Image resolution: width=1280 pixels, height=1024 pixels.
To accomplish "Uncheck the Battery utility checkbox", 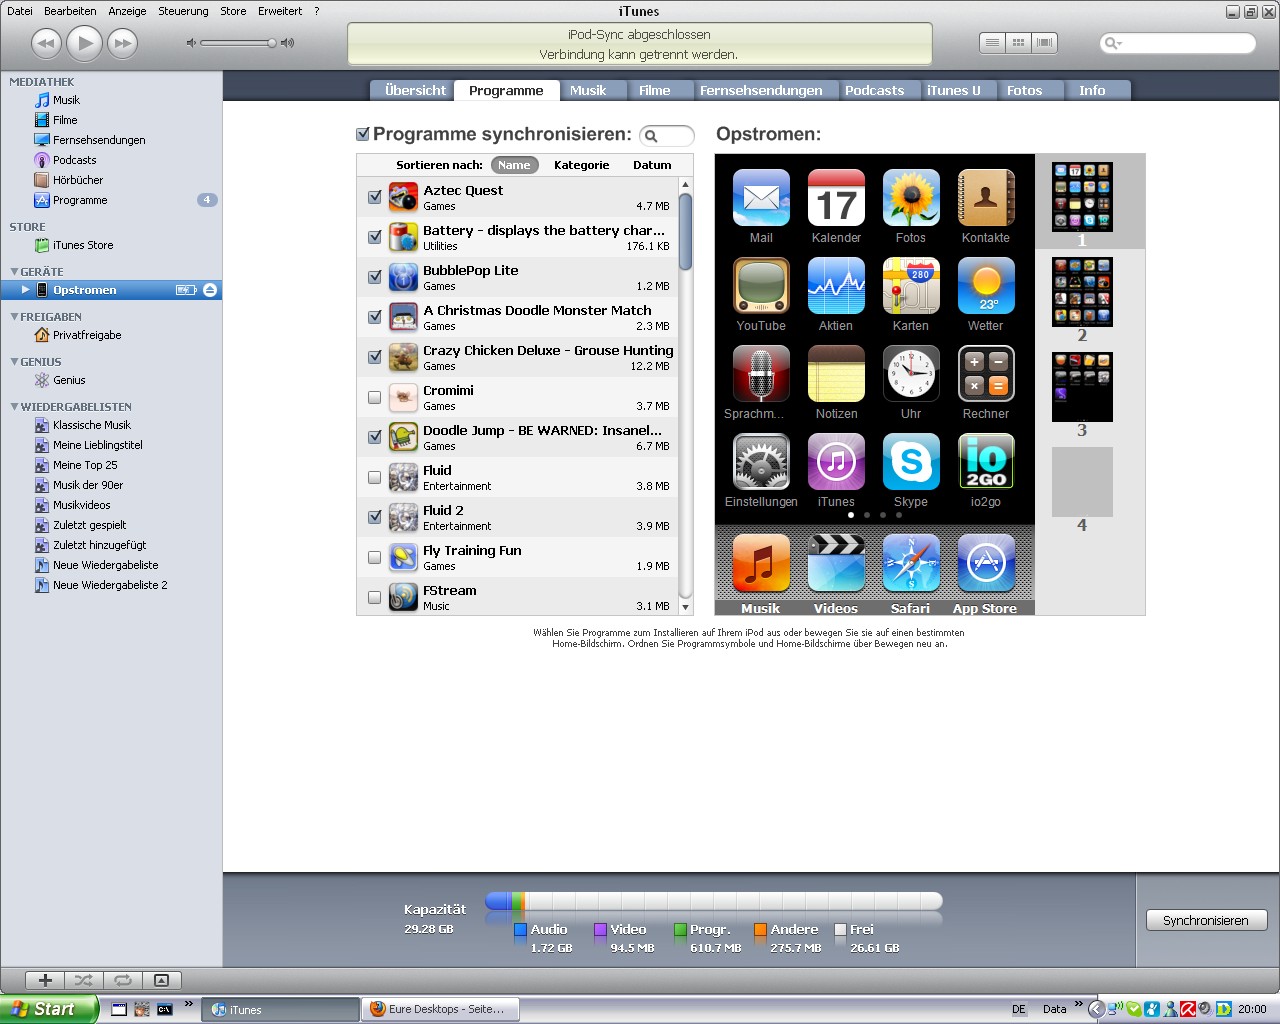I will tap(375, 237).
